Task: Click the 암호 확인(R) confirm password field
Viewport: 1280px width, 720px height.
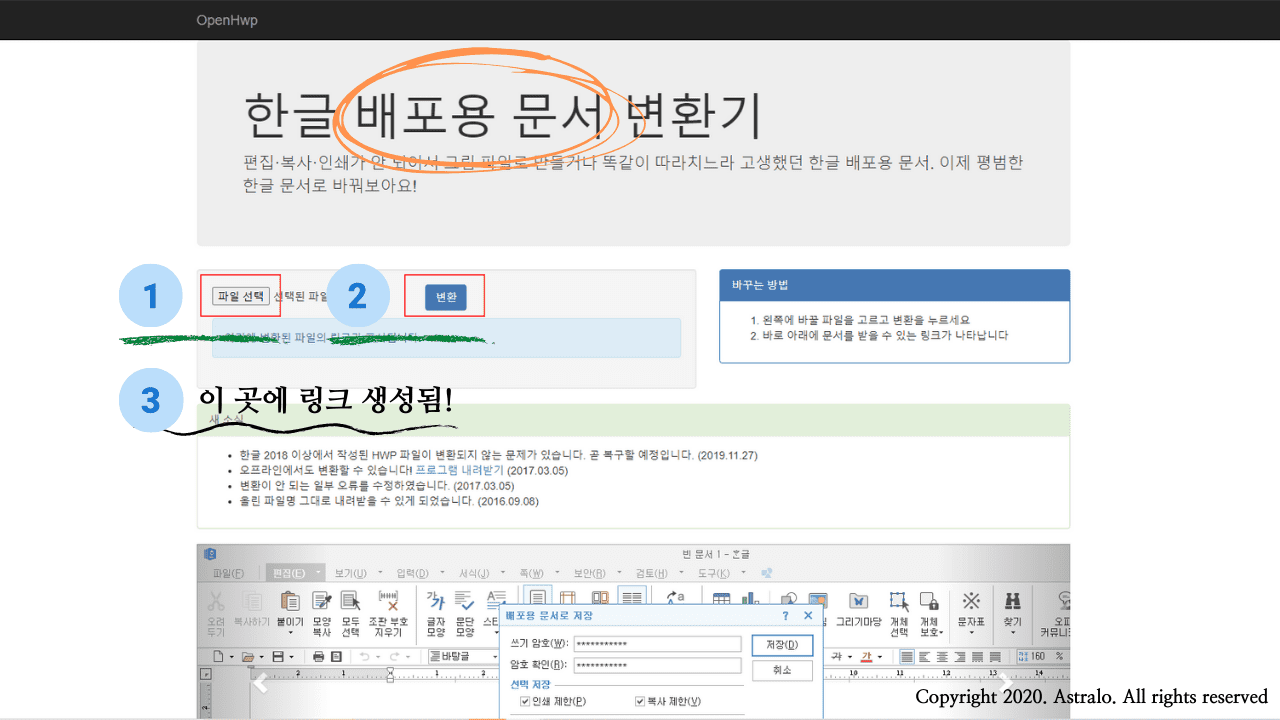Action: point(657,665)
